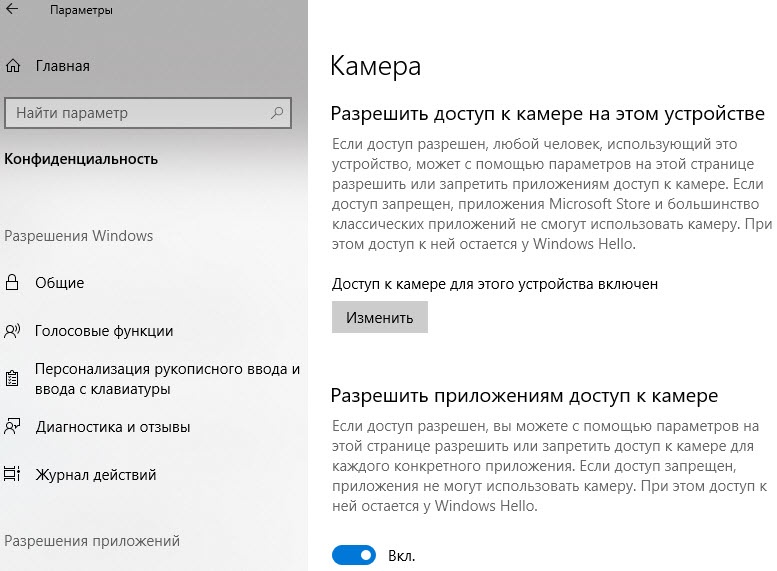Click the Журнал действий timeline icon

tap(13, 475)
